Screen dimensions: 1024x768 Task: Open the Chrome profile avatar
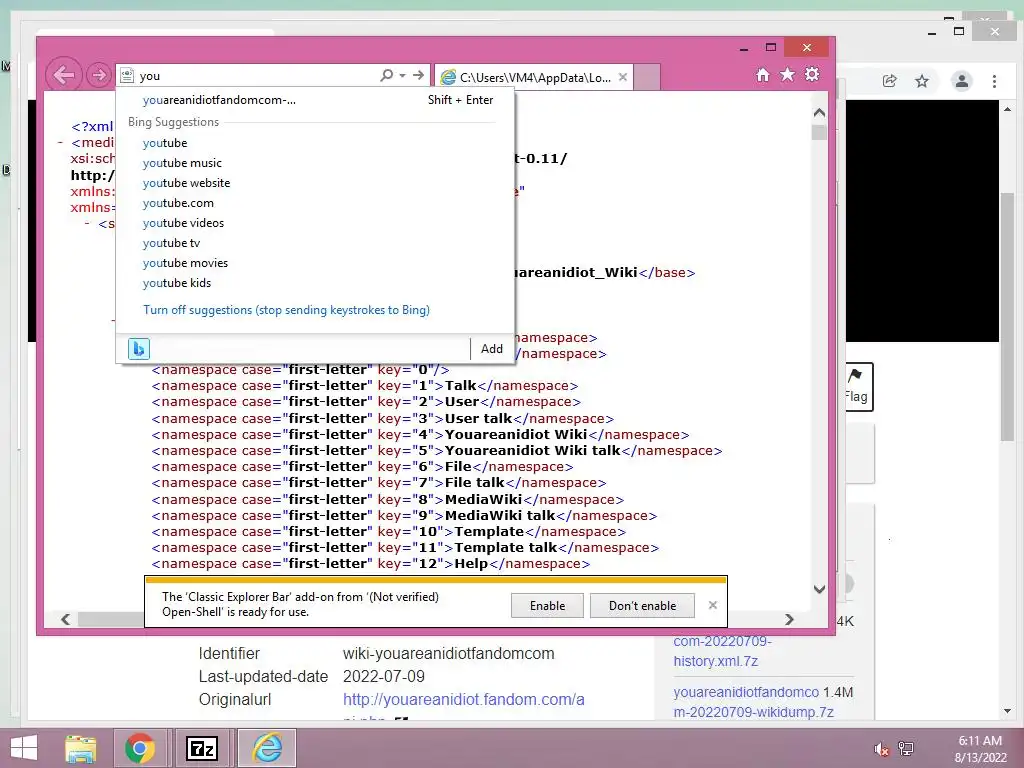coord(961,81)
